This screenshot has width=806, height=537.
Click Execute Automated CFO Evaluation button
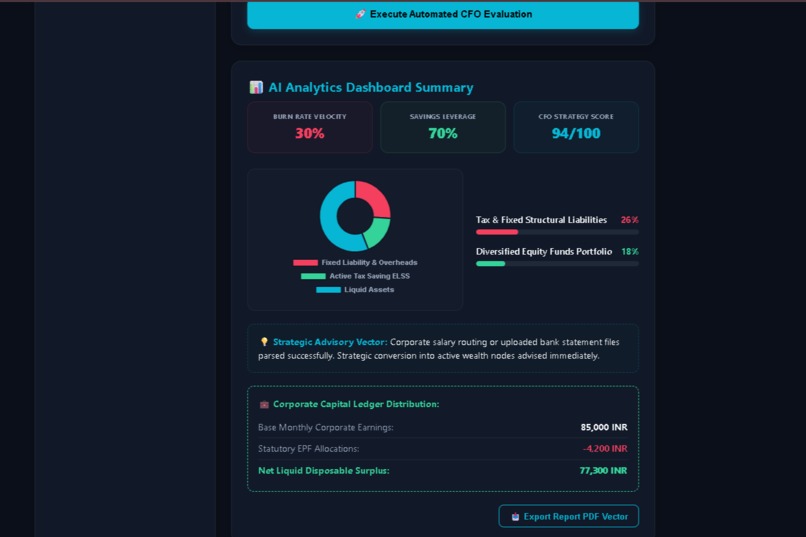[x=443, y=14]
